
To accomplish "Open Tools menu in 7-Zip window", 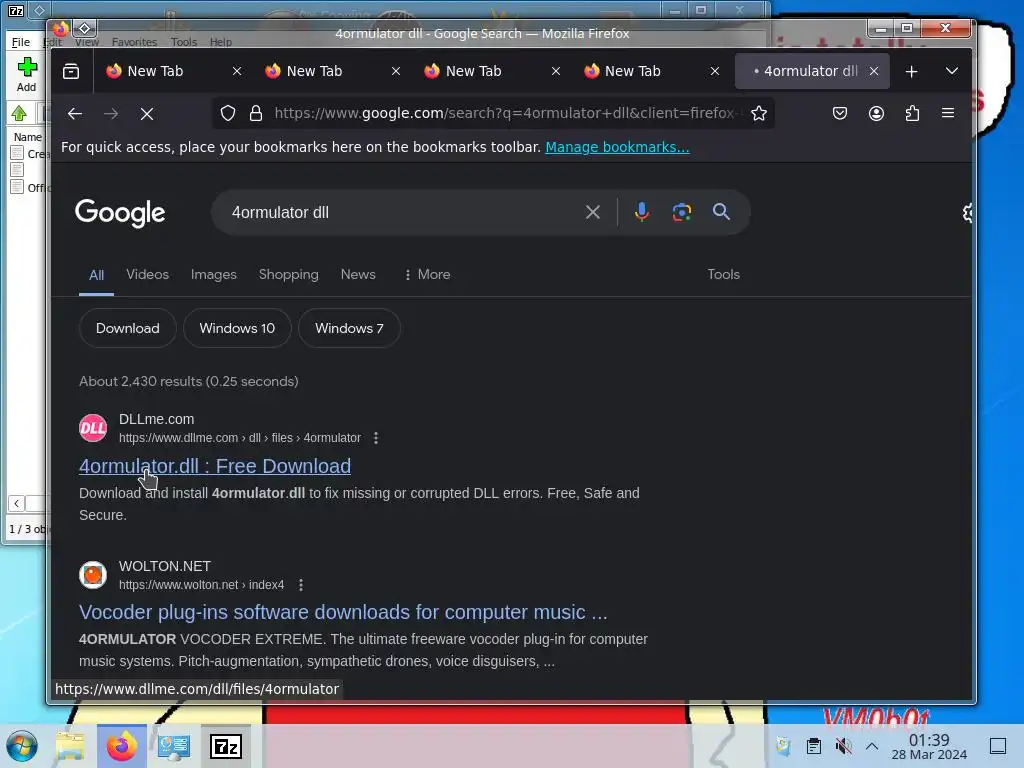I will click(184, 42).
